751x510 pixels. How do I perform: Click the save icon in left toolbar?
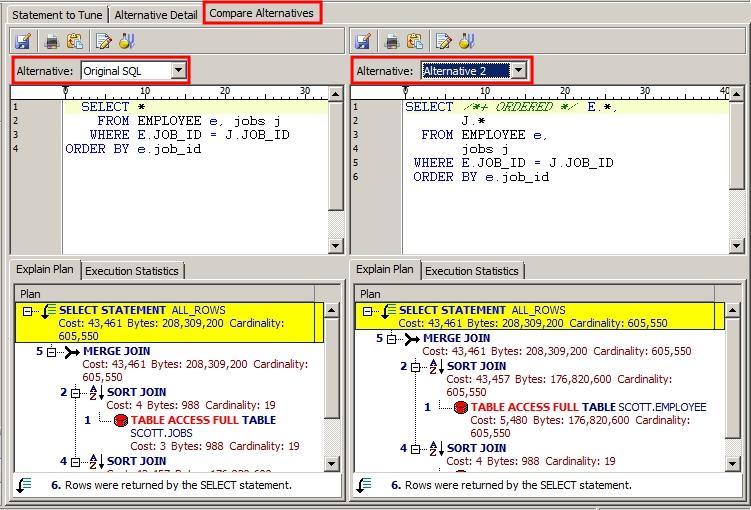coord(24,41)
